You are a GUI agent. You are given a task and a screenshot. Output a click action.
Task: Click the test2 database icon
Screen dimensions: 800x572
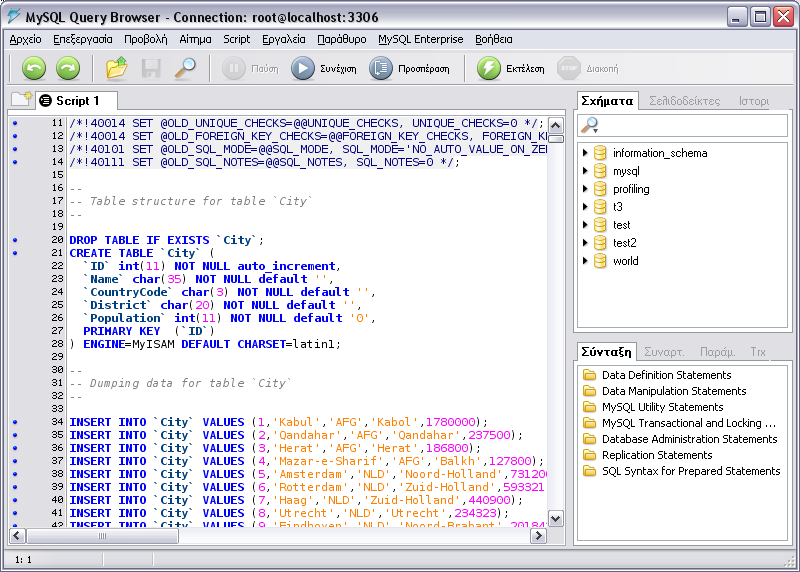click(600, 243)
